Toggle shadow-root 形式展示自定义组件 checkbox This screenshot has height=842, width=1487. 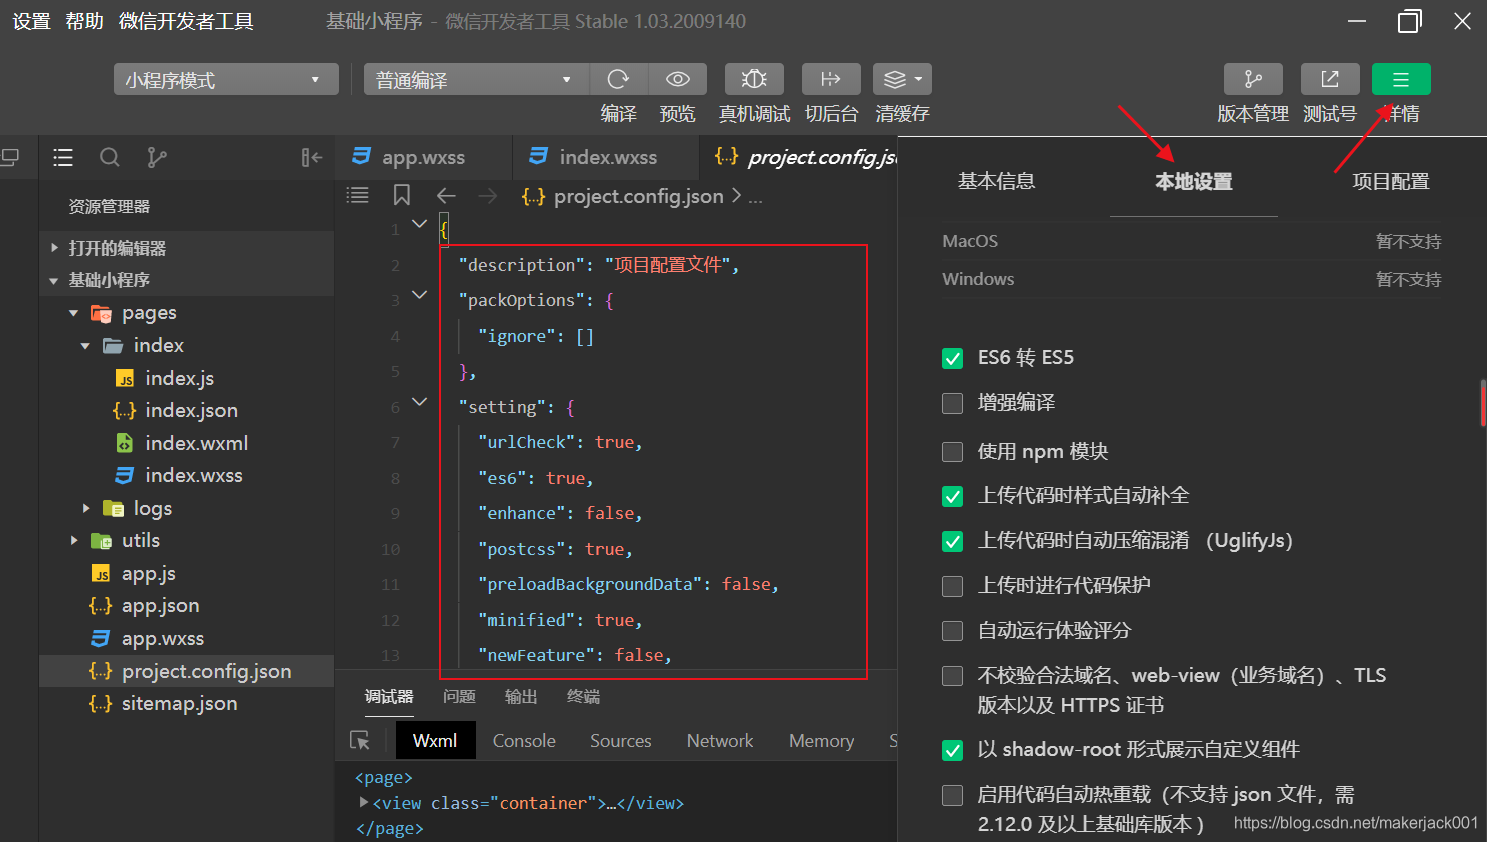pos(953,750)
